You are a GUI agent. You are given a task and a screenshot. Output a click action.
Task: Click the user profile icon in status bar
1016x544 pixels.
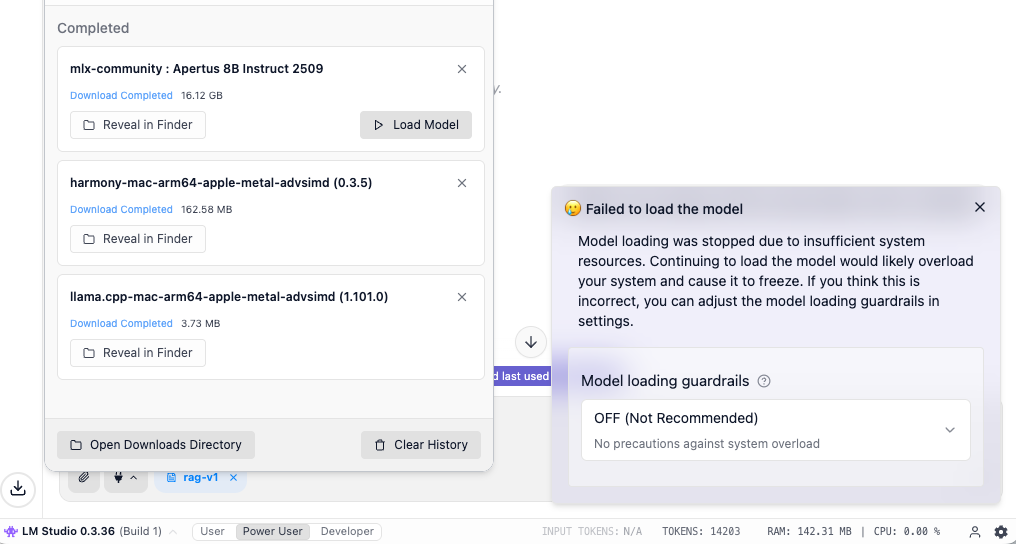click(x=975, y=532)
